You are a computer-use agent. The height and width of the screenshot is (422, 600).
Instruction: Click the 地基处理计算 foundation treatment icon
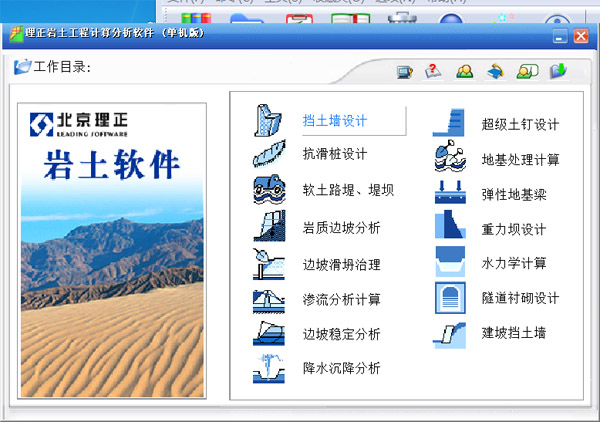(450, 156)
